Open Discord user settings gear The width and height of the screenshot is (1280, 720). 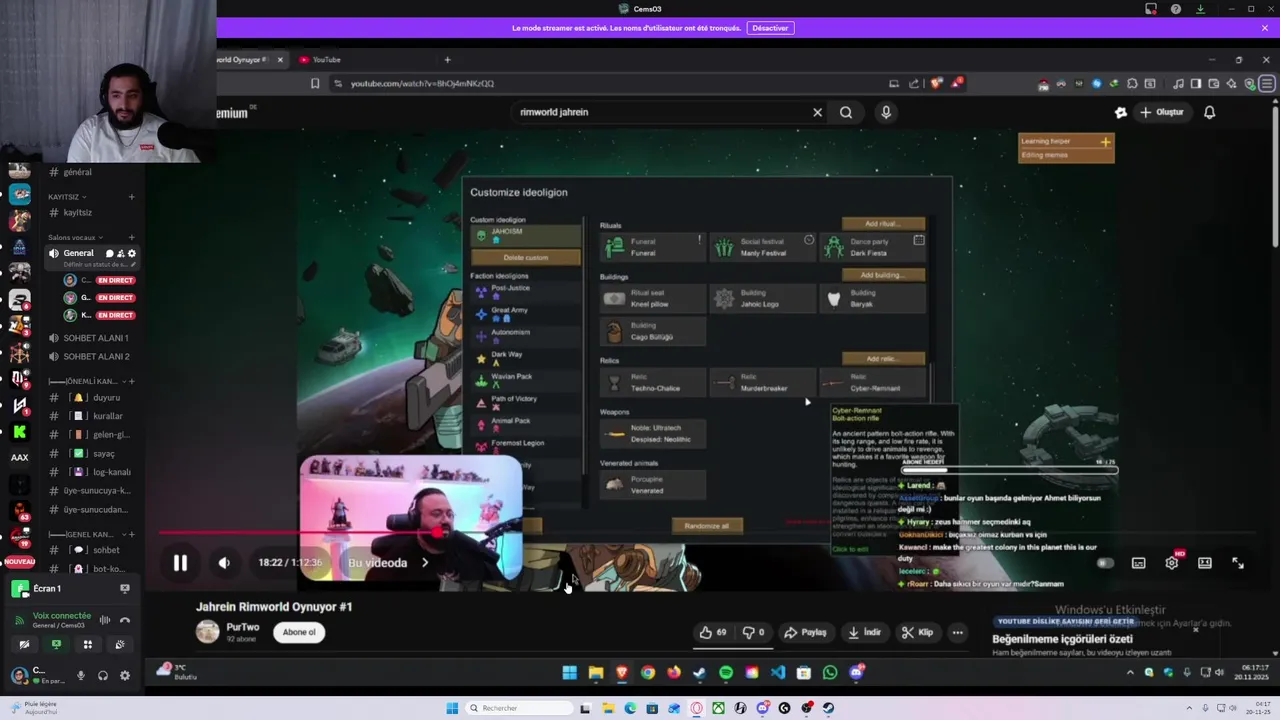click(x=125, y=676)
